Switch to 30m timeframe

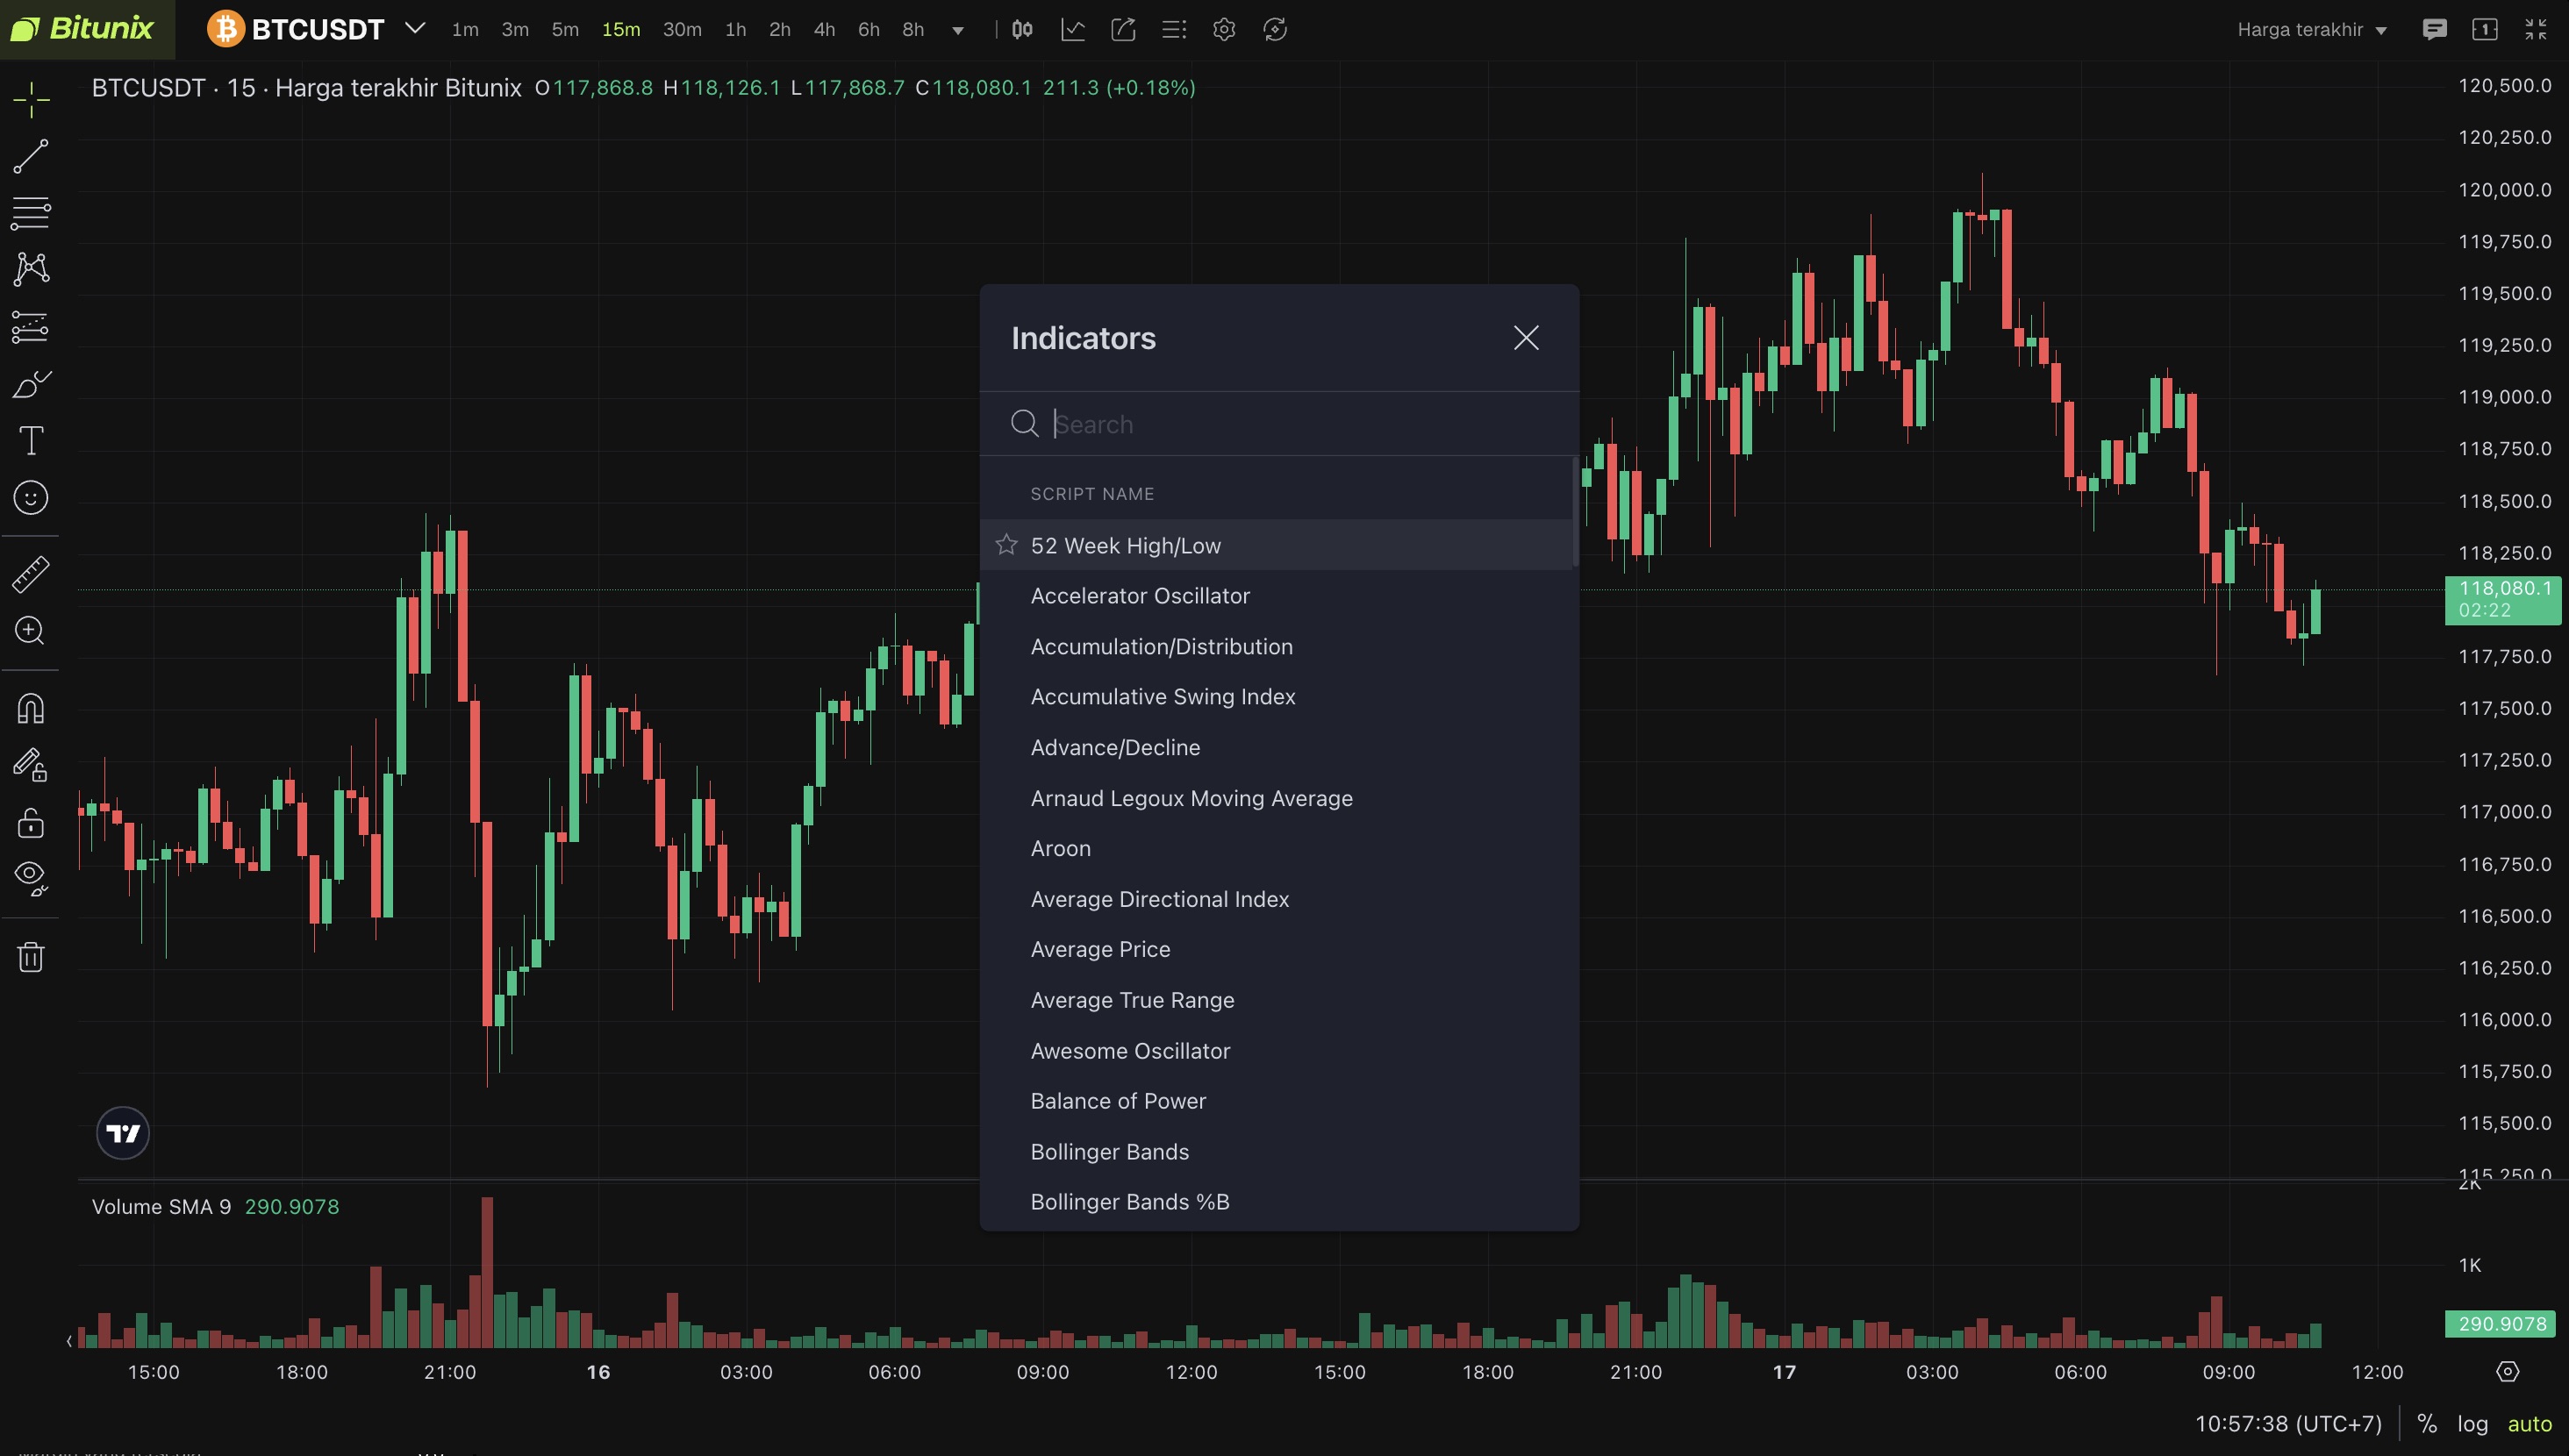point(682,29)
